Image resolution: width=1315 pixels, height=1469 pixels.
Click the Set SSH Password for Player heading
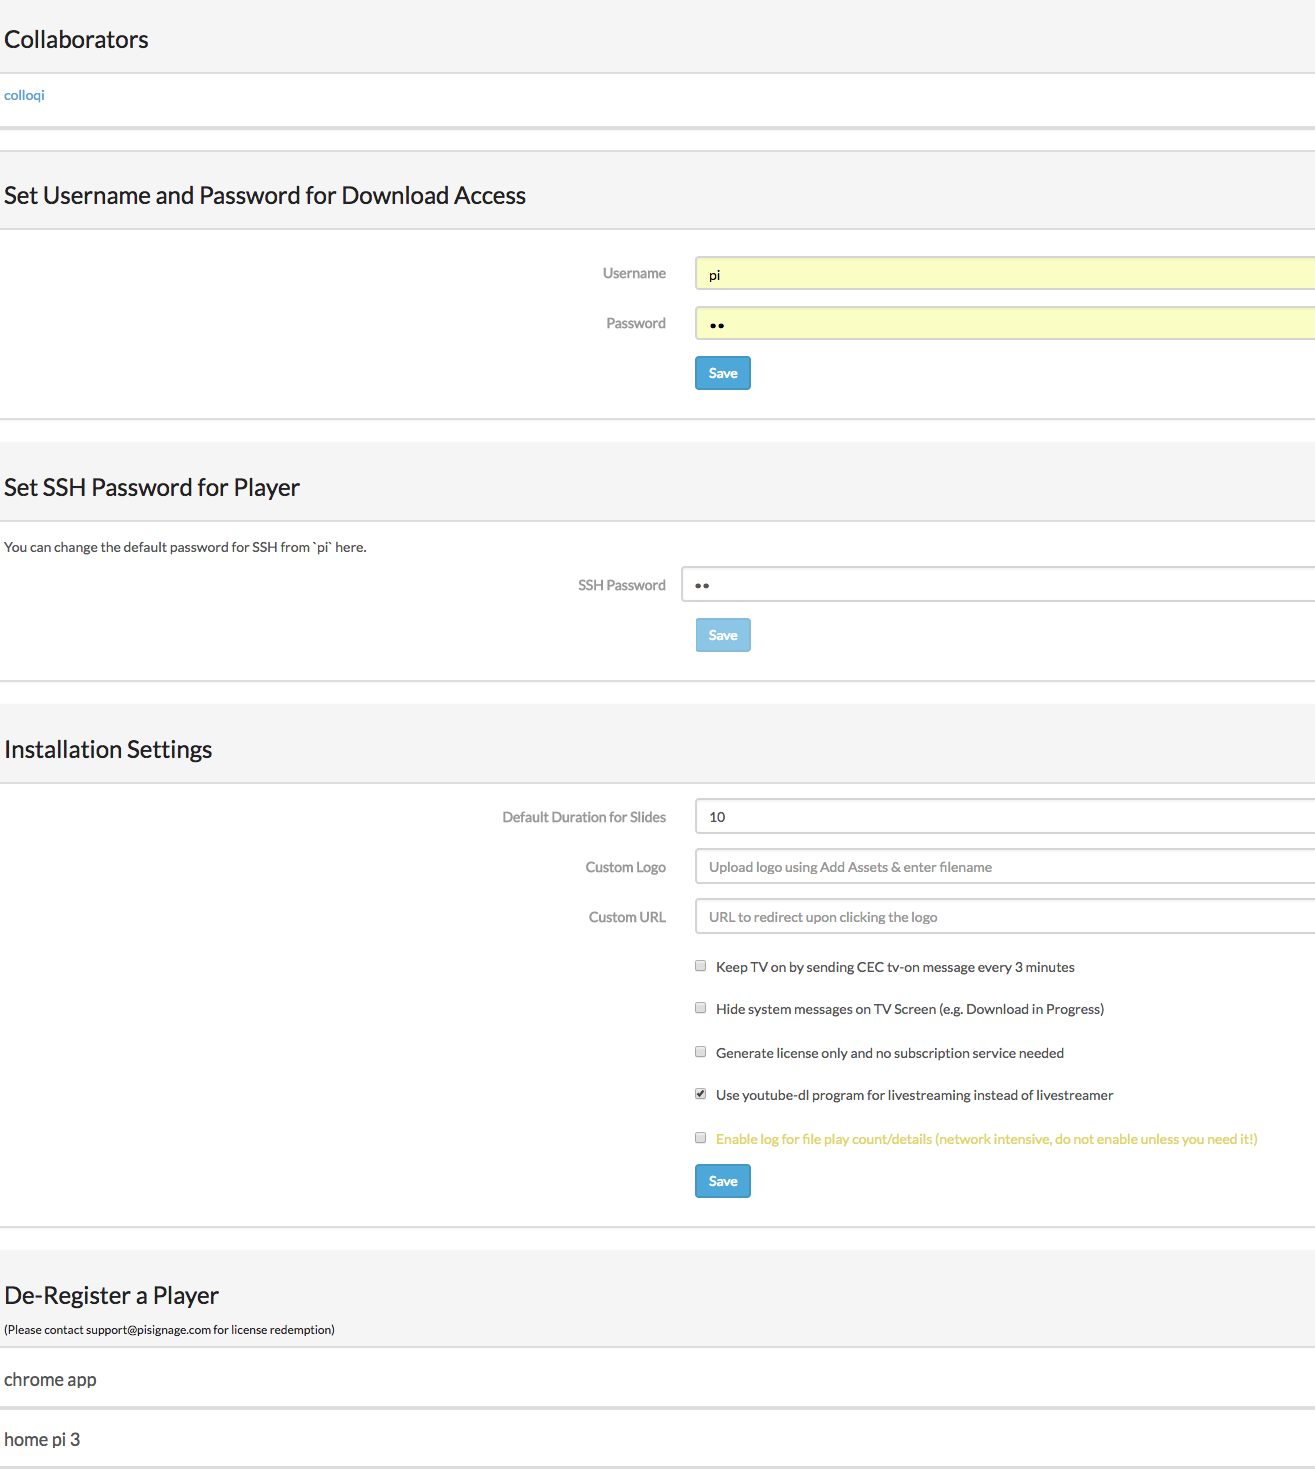point(152,487)
